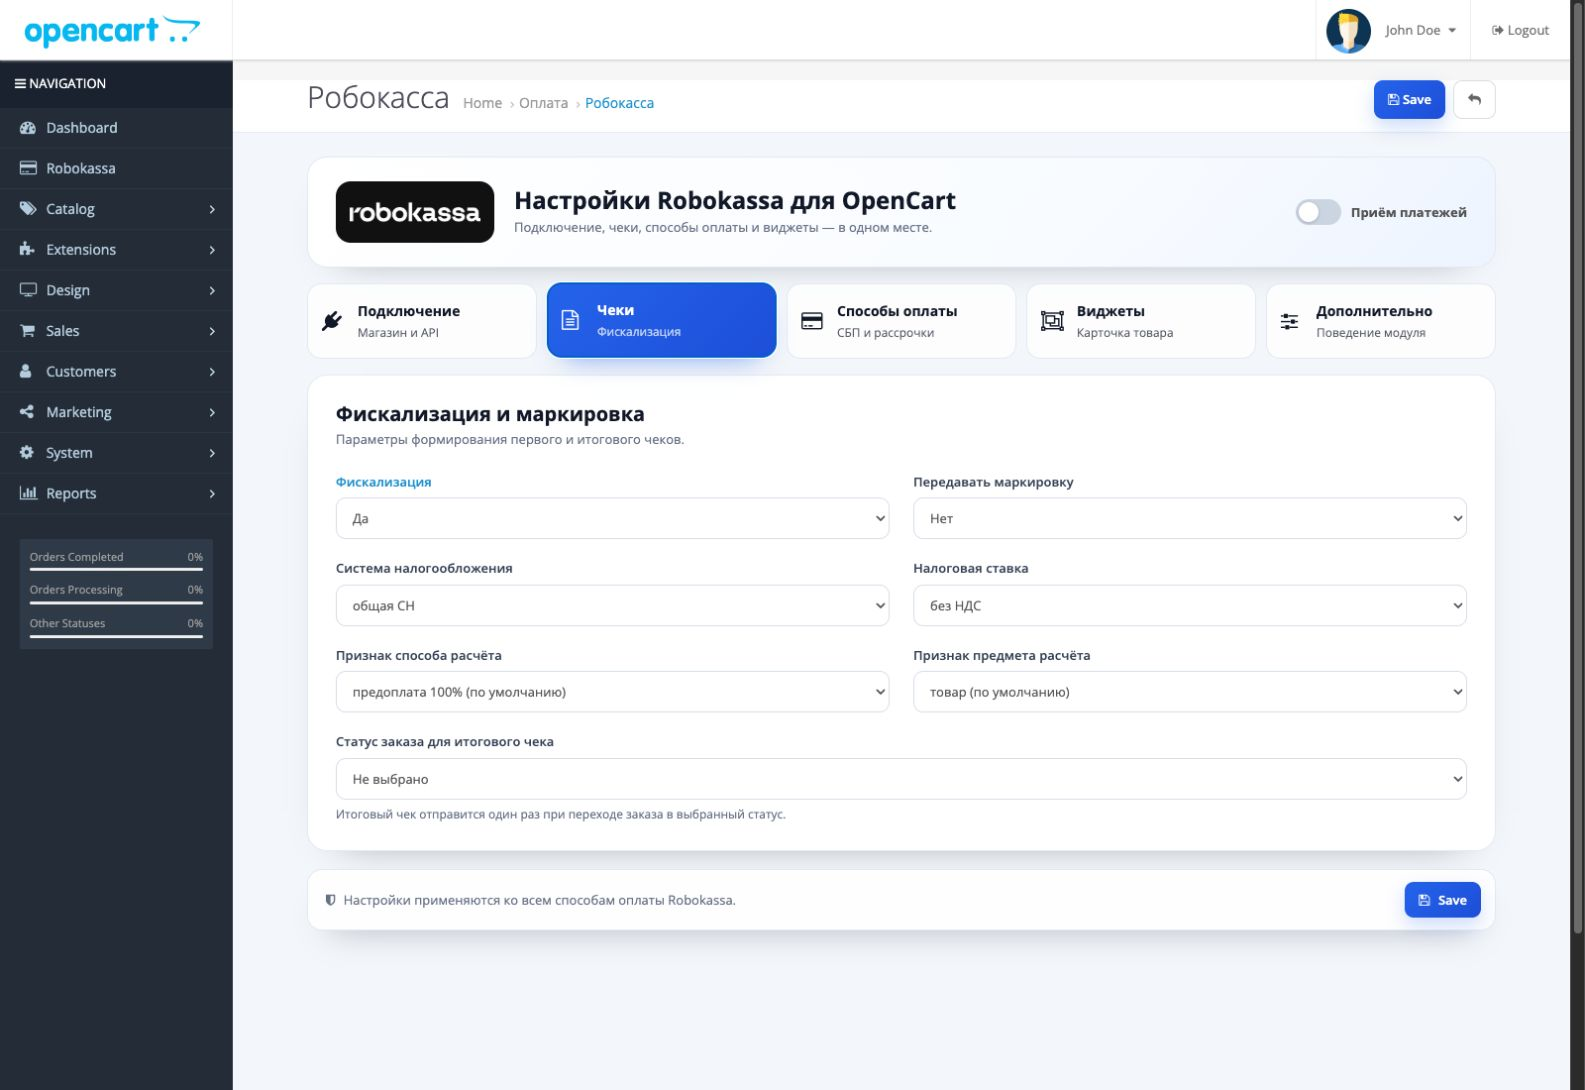
Task: Click the Customers person icon
Action: [x=26, y=371]
